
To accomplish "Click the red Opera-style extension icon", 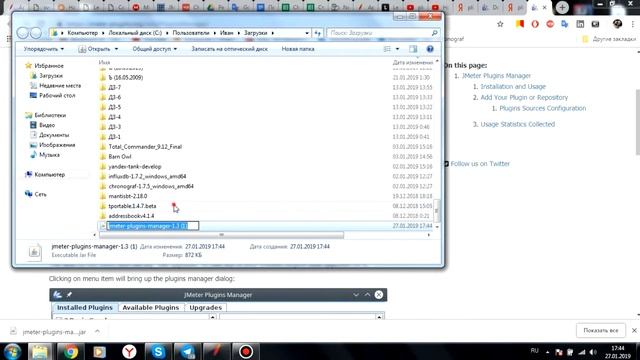I will click(535, 24).
